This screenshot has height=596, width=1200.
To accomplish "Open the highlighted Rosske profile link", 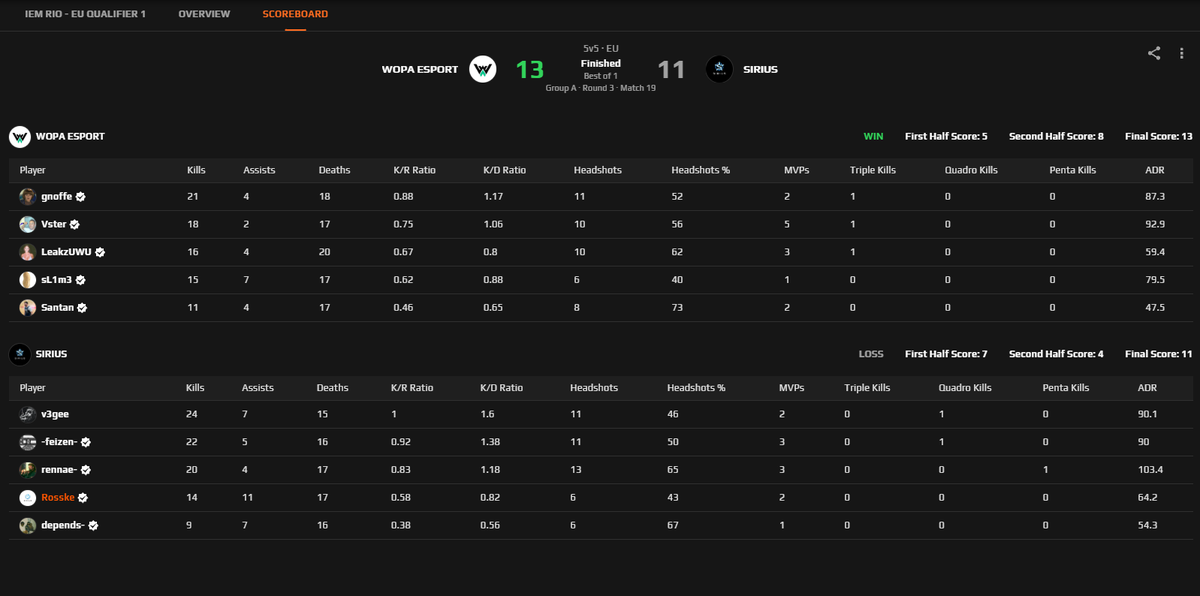I will (58, 498).
